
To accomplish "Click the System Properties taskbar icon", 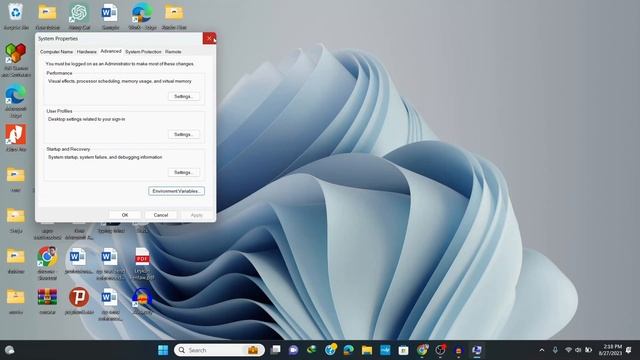I will 477,350.
